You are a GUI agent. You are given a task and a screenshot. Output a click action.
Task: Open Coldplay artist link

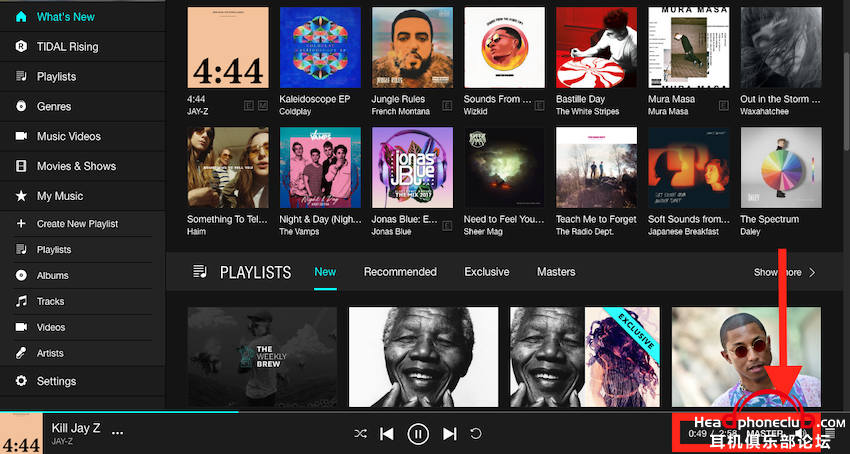[x=295, y=111]
